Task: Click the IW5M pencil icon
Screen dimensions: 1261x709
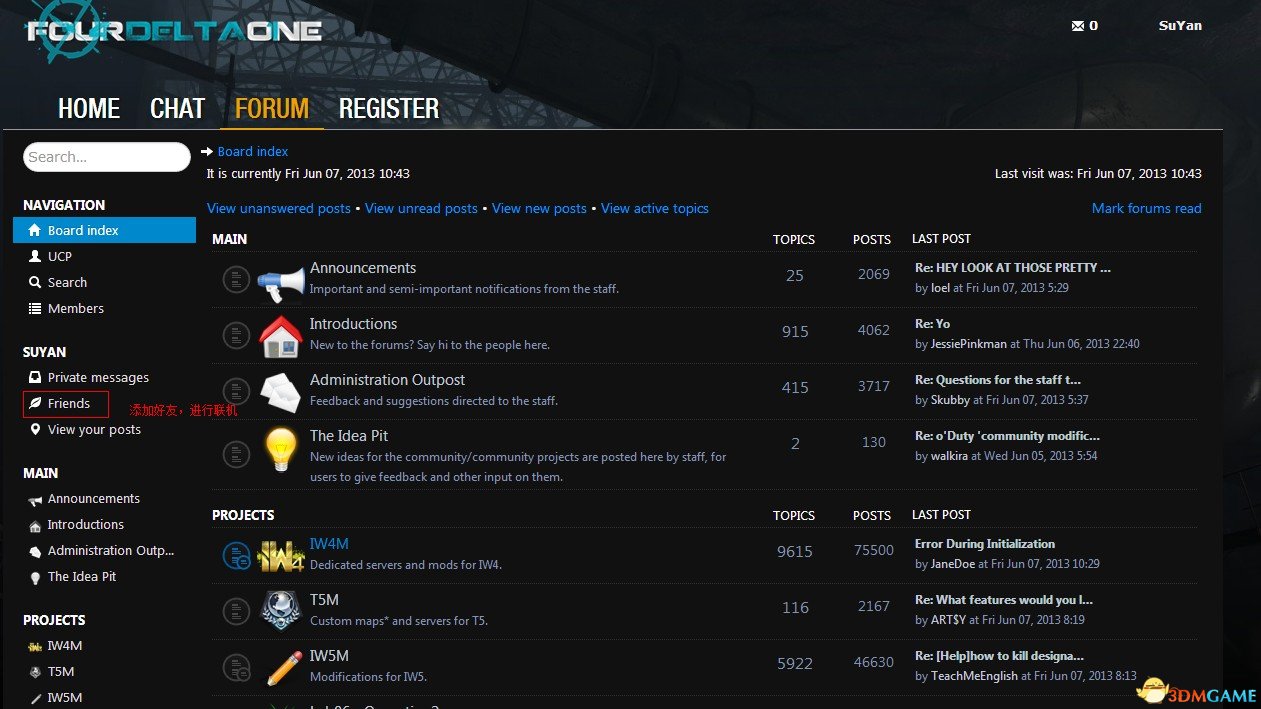Action: click(x=283, y=666)
